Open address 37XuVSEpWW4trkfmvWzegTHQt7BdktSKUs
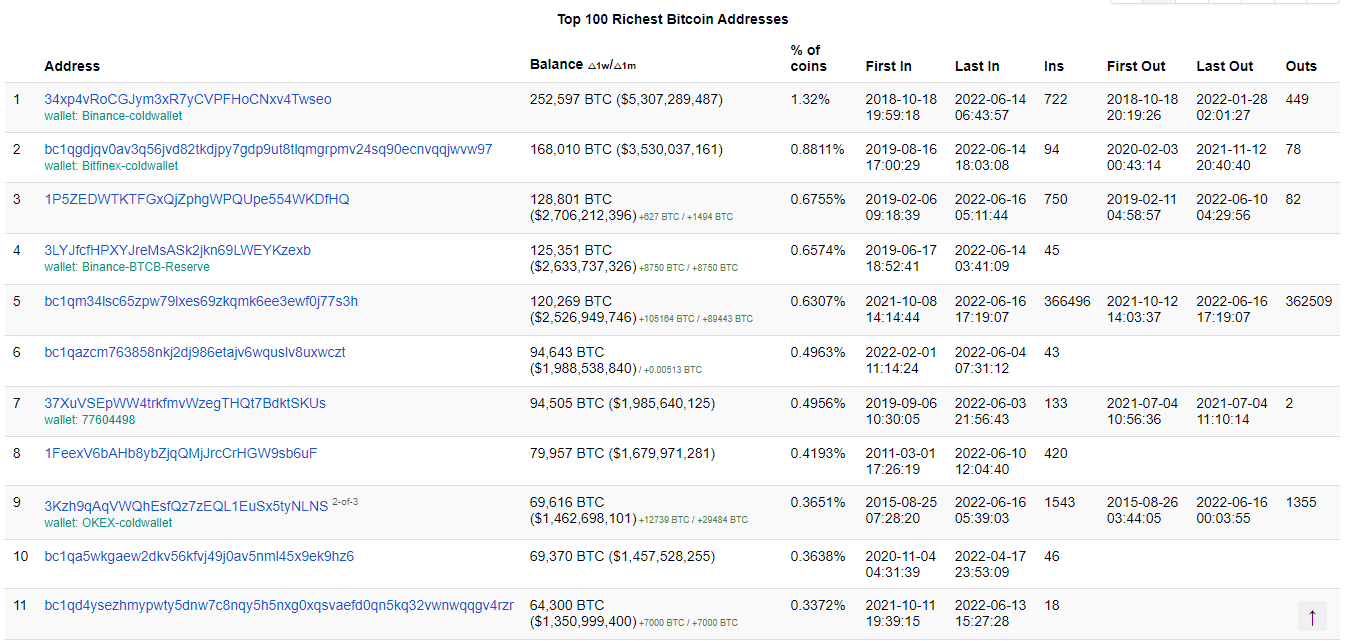The height and width of the screenshot is (641, 1345). tap(185, 403)
